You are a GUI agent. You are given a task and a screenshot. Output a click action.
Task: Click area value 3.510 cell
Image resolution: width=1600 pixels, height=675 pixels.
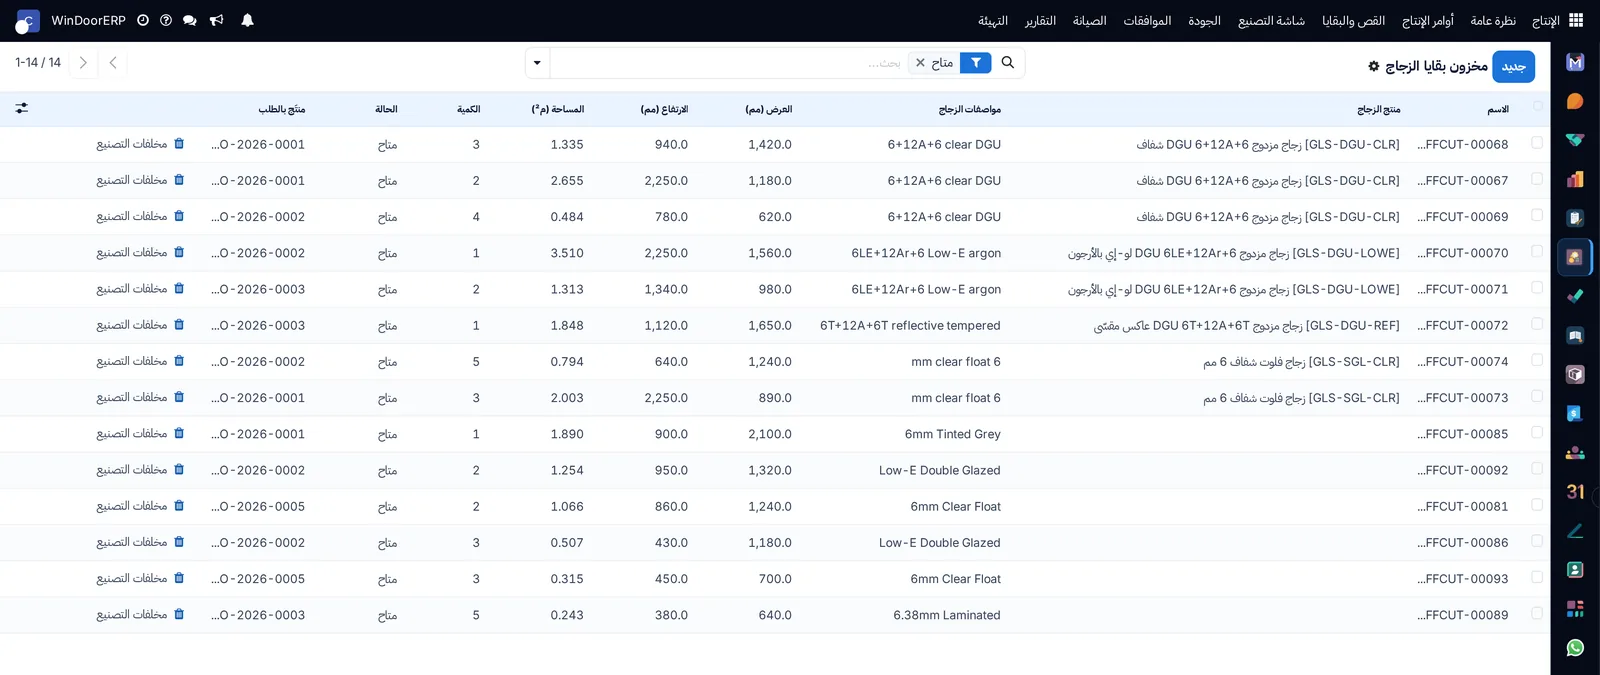click(566, 253)
